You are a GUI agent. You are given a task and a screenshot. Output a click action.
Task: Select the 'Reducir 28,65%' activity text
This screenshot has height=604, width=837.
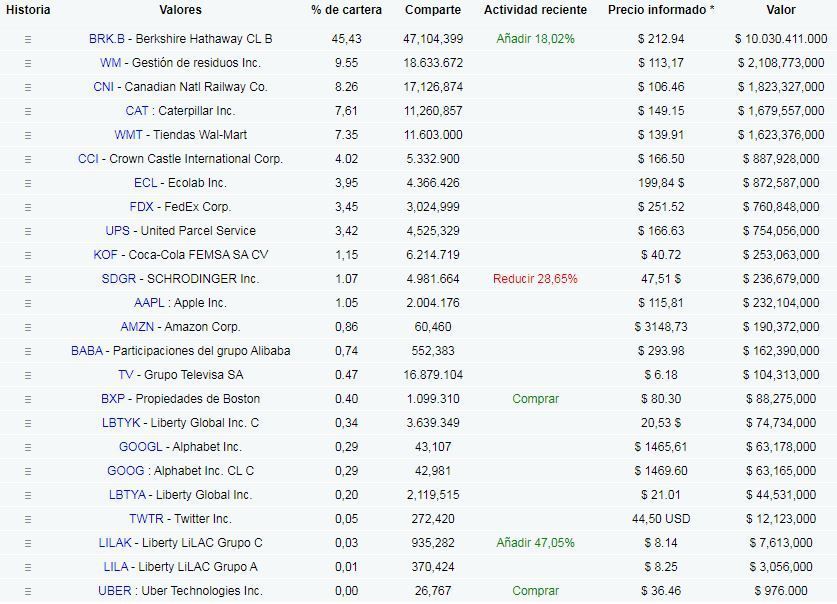[535, 279]
